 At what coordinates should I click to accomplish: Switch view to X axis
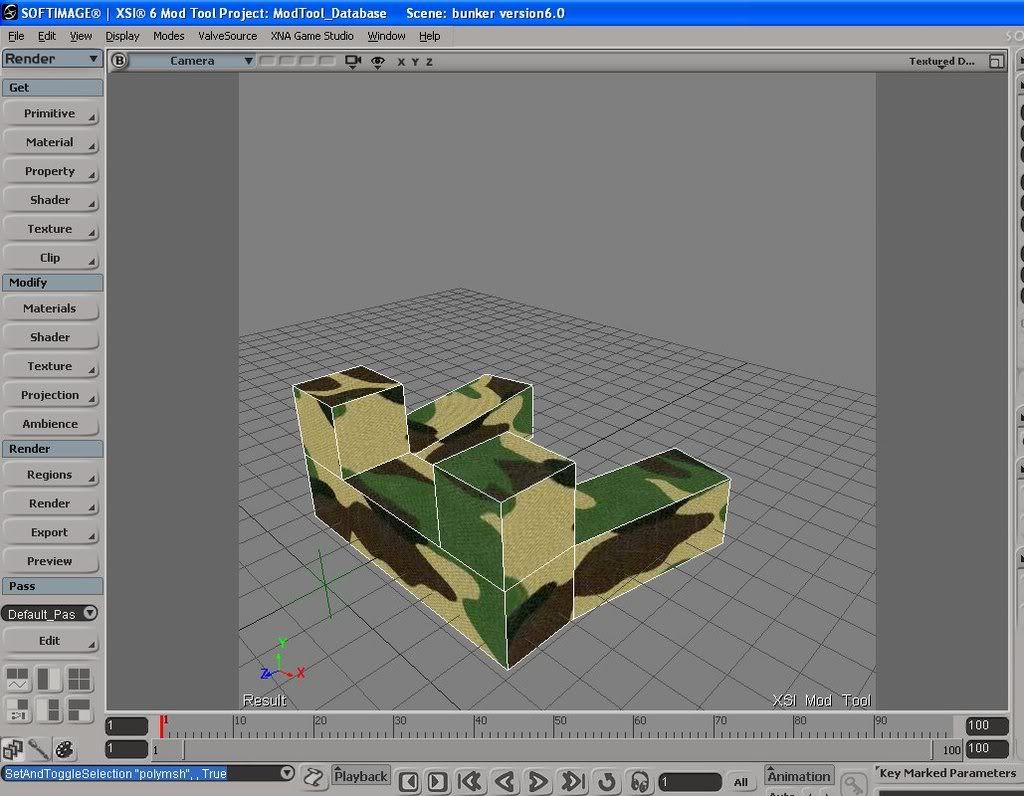click(401, 61)
